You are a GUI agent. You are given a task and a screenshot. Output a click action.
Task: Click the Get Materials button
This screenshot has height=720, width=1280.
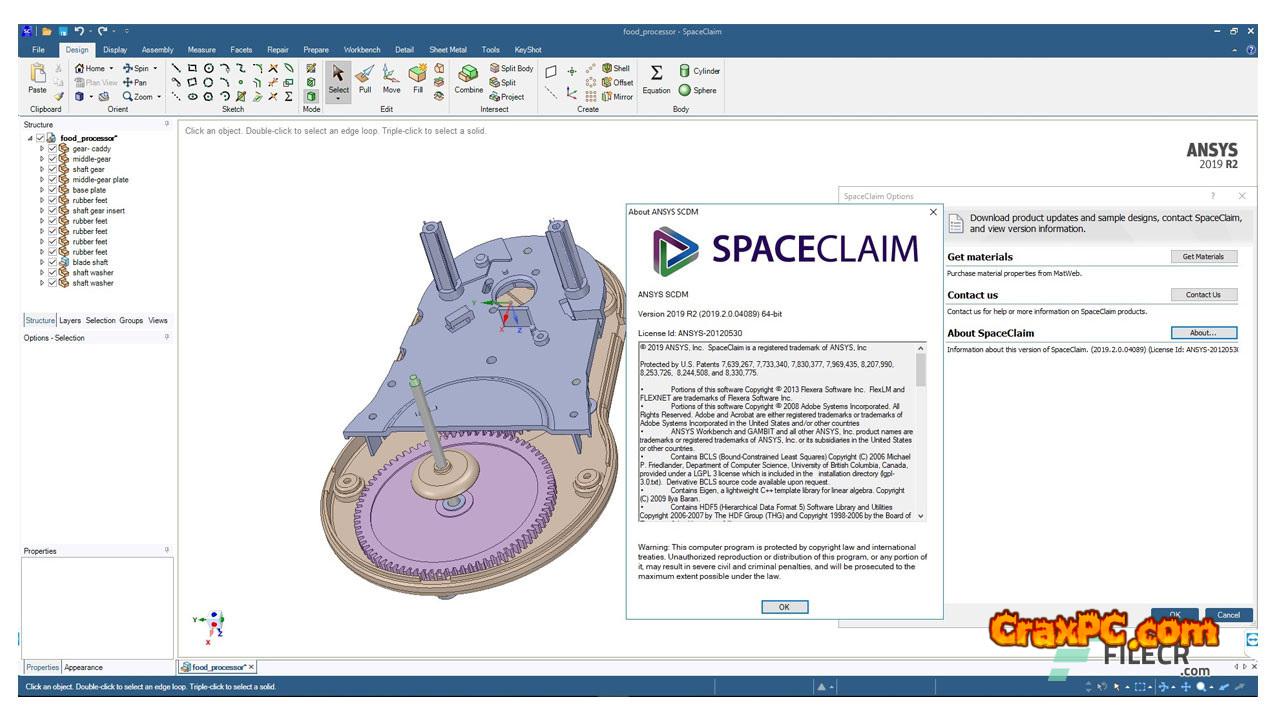point(1203,257)
